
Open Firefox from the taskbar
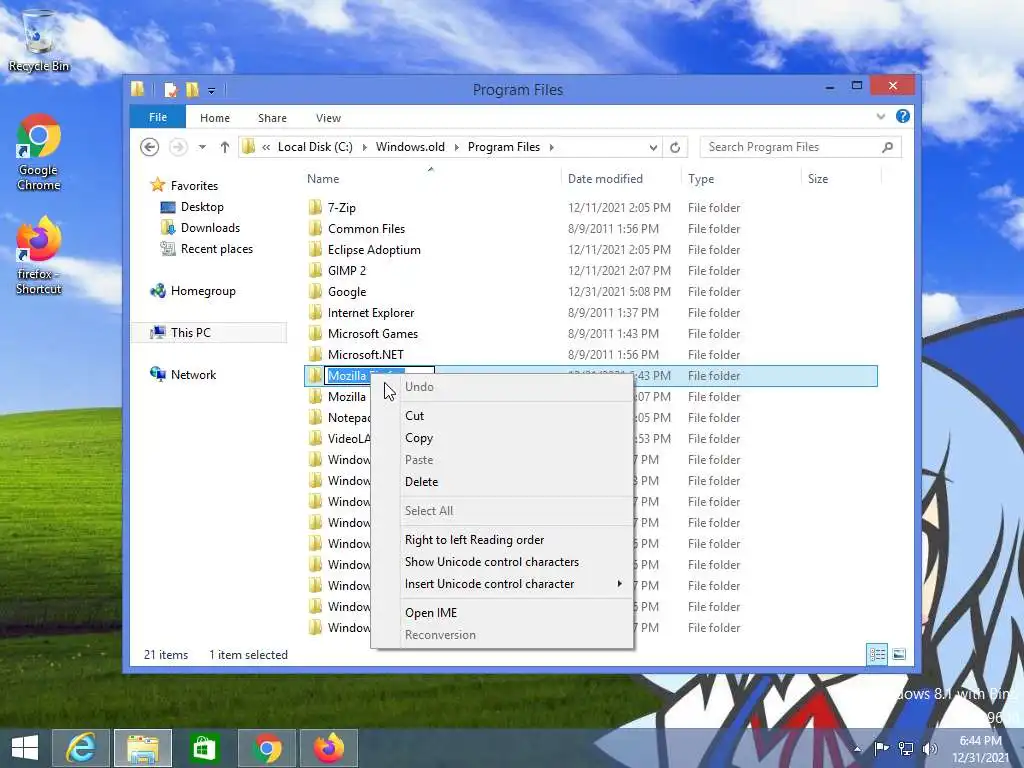coord(328,748)
